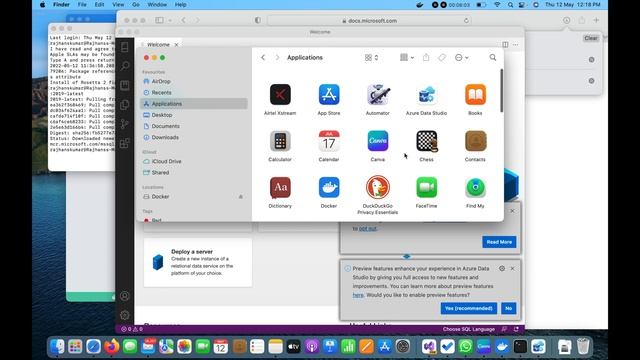
Task: Open Extensions view in Azure Data Studio sidebar
Action: 125,143
